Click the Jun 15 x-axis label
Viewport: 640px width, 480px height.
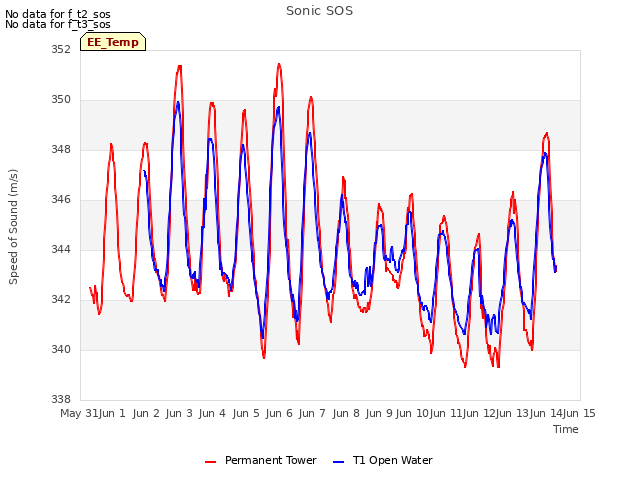click(x=579, y=413)
